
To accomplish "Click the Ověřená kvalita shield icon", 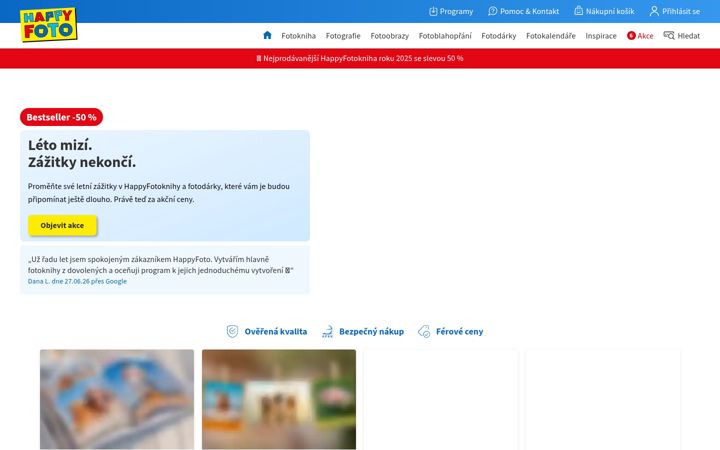I will click(232, 331).
